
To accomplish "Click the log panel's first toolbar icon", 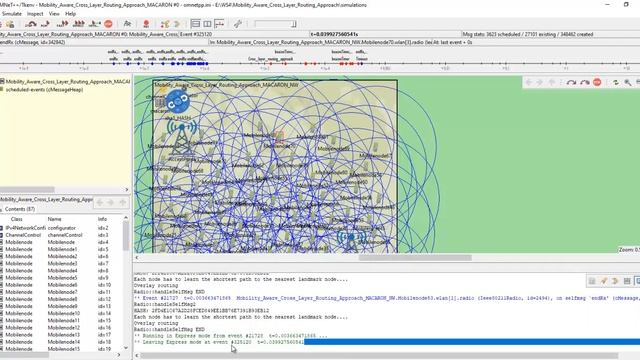I will (x=592, y=280).
